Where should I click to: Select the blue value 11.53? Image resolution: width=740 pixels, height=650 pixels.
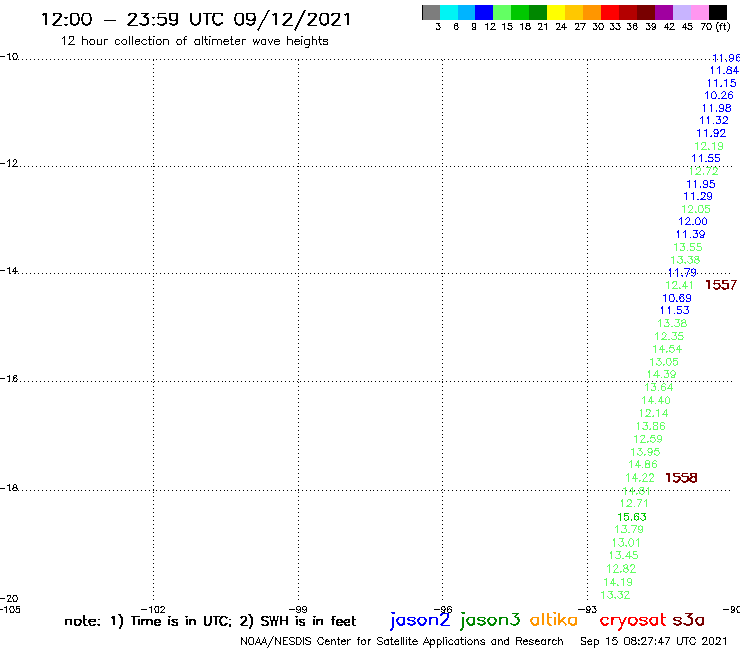click(x=674, y=310)
